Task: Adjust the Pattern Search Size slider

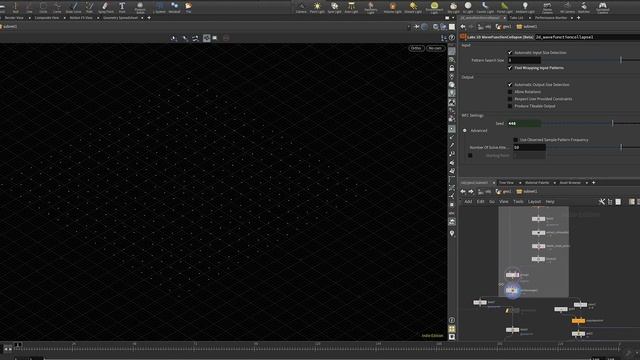Action: pyautogui.click(x=621, y=60)
